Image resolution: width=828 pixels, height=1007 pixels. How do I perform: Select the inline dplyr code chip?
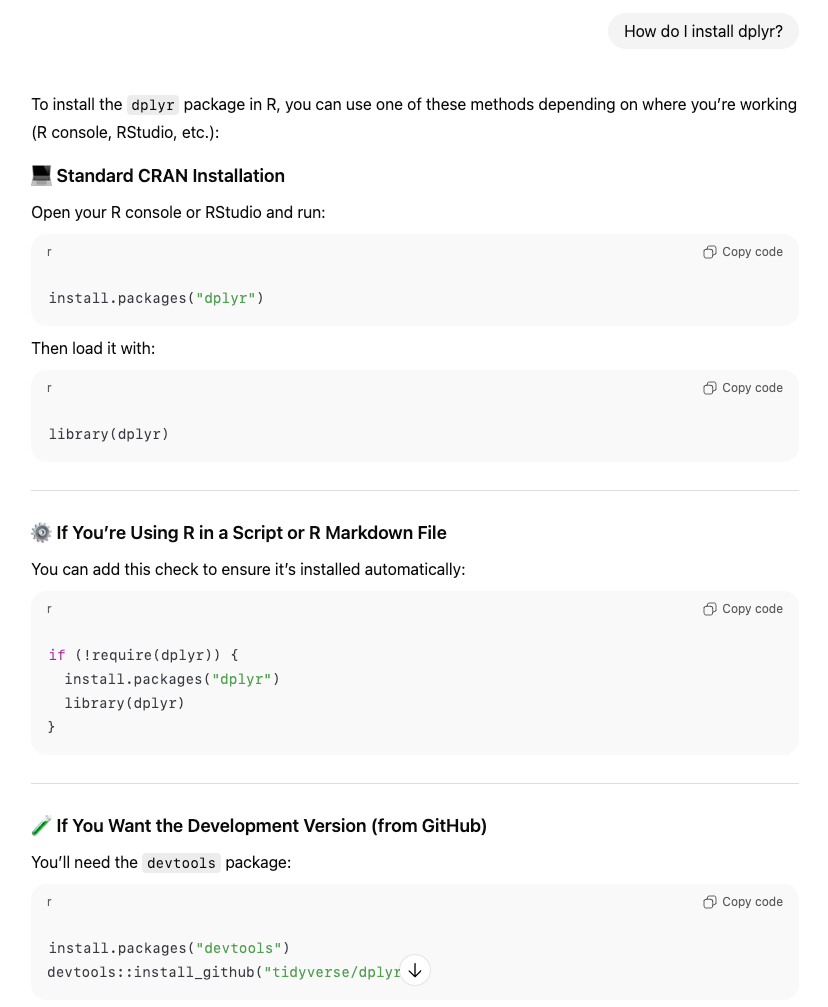[x=152, y=105]
